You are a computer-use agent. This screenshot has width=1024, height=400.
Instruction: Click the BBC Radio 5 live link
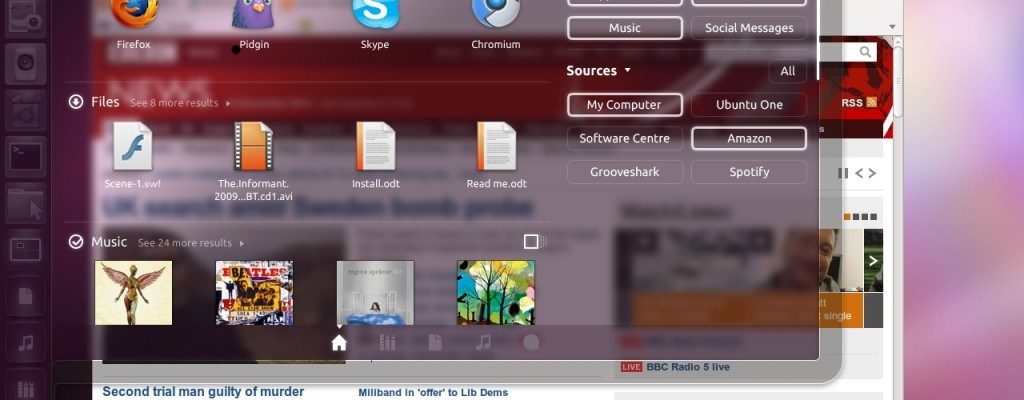click(686, 367)
